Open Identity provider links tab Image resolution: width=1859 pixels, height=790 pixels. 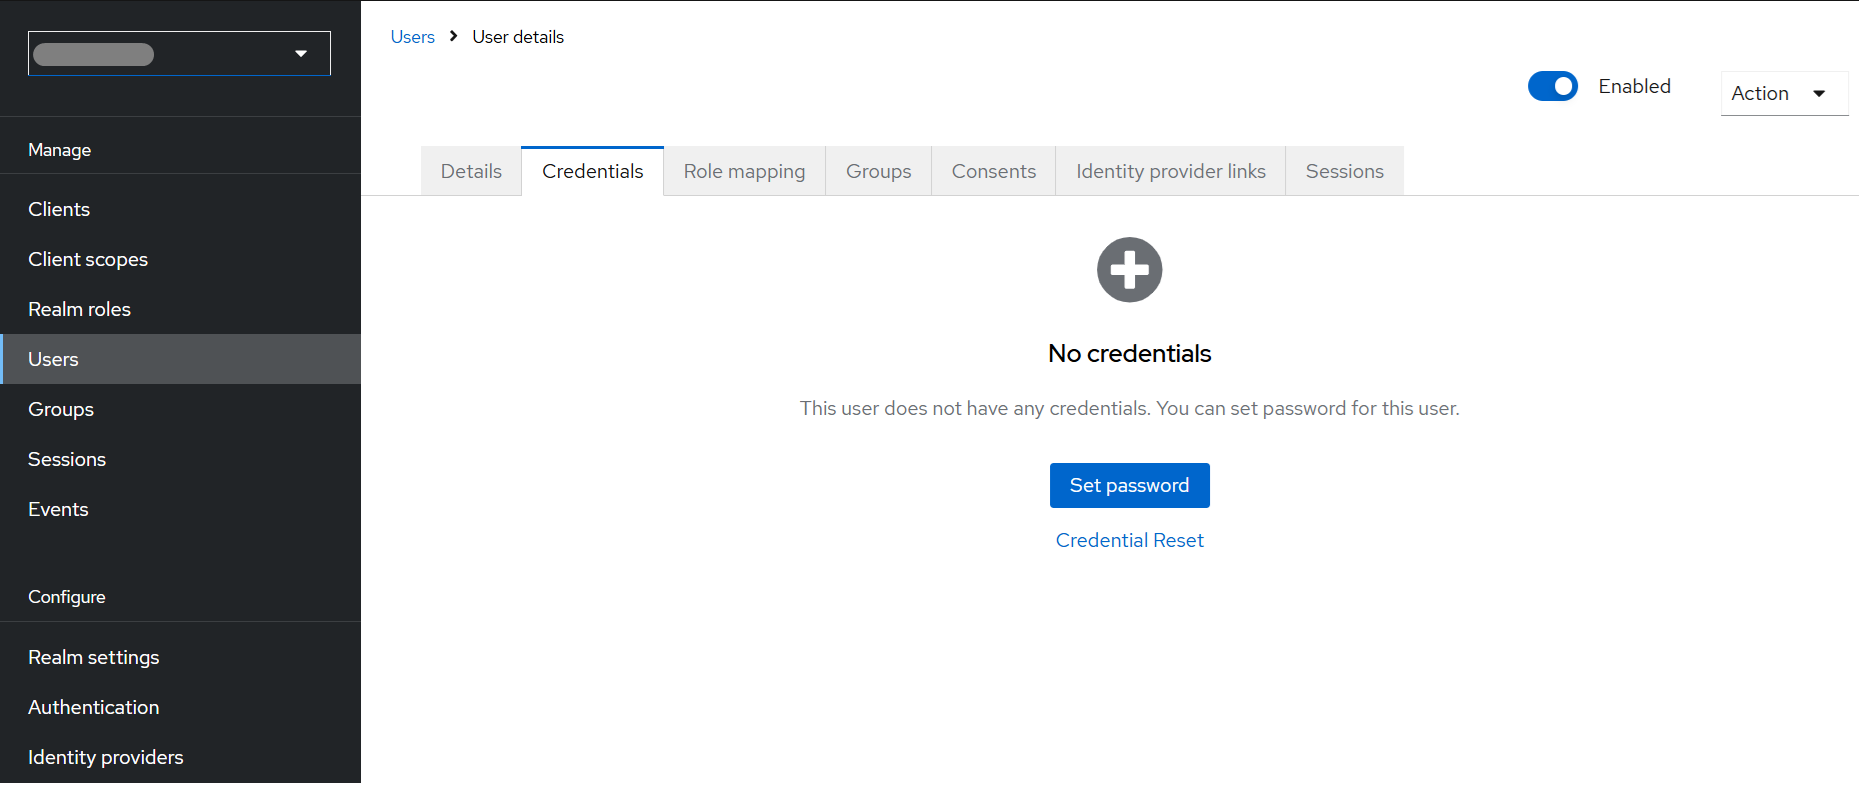[1170, 171]
